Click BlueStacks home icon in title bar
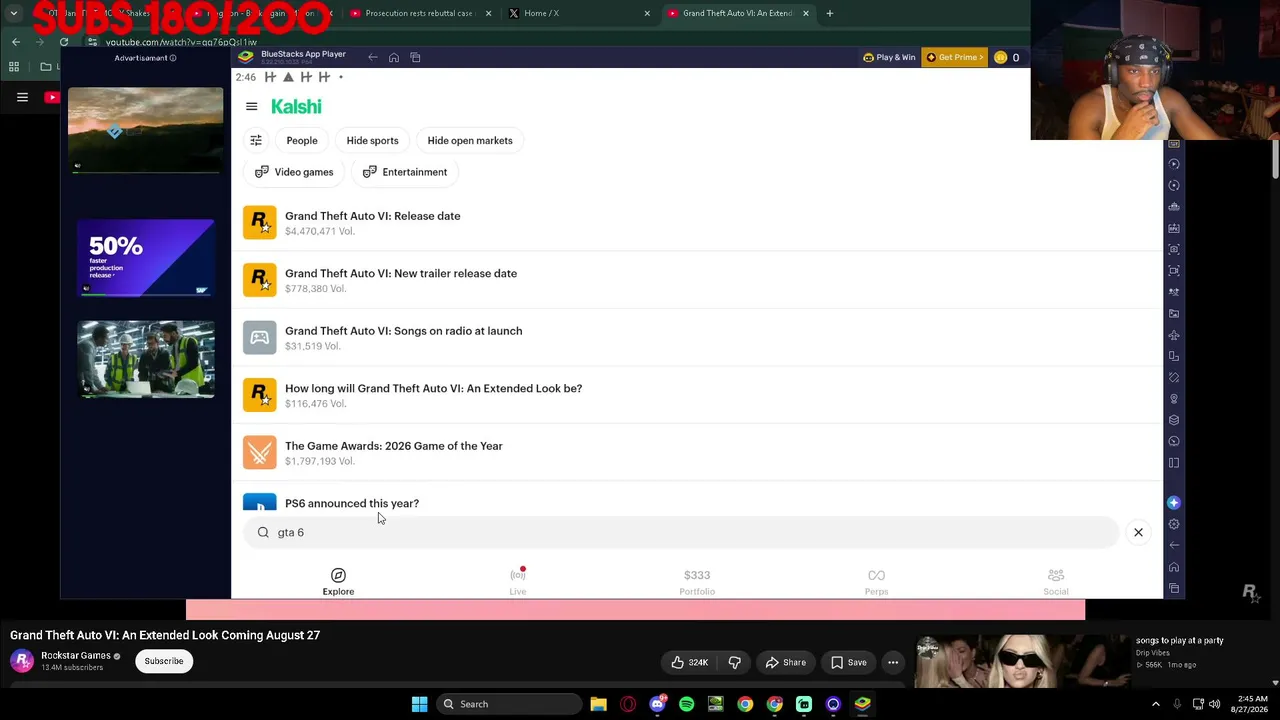The width and height of the screenshot is (1280, 720). pos(394,58)
